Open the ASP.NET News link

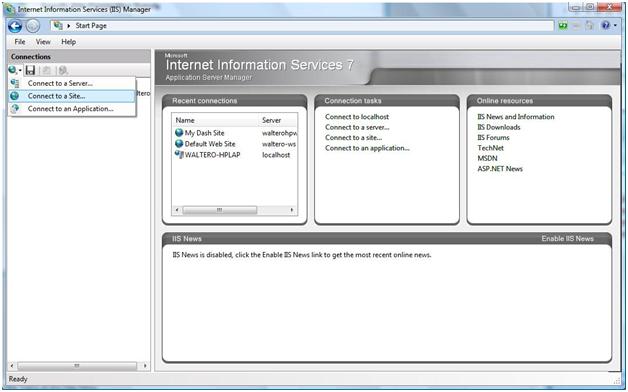point(500,169)
